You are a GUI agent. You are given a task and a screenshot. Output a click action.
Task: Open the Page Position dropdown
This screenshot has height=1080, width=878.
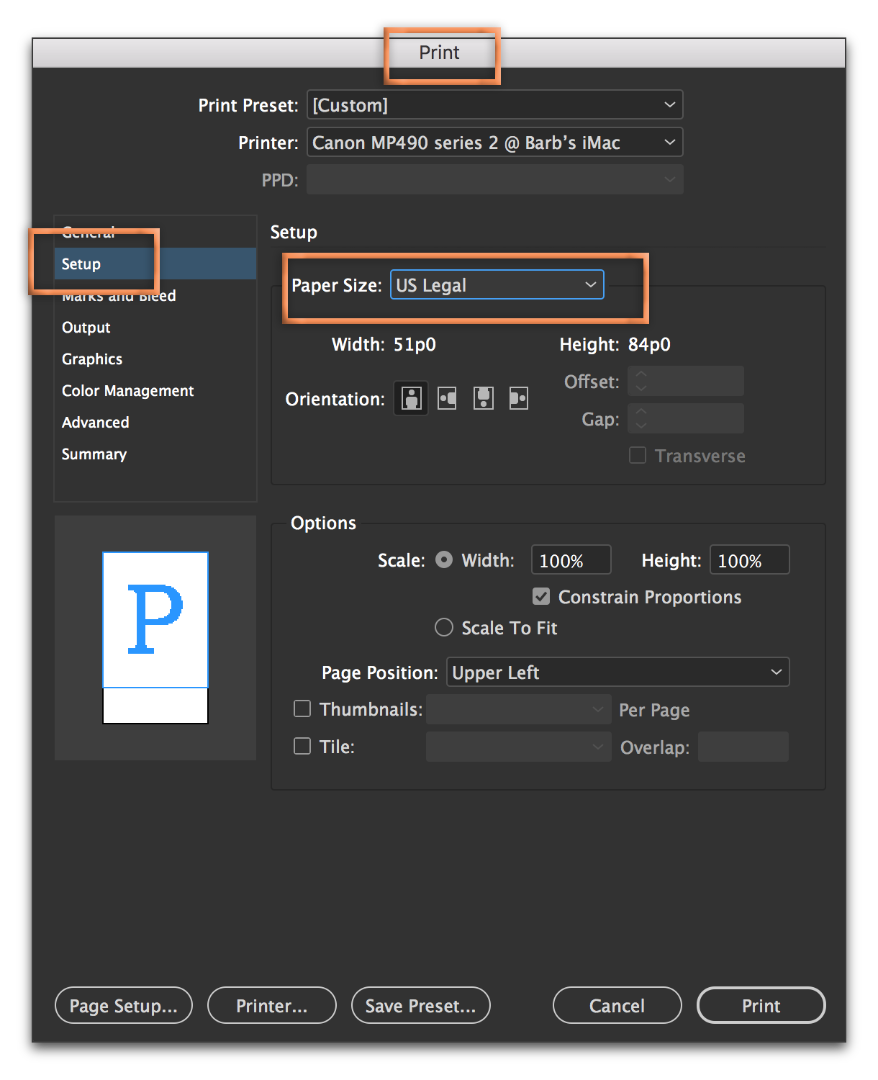pyautogui.click(x=617, y=673)
